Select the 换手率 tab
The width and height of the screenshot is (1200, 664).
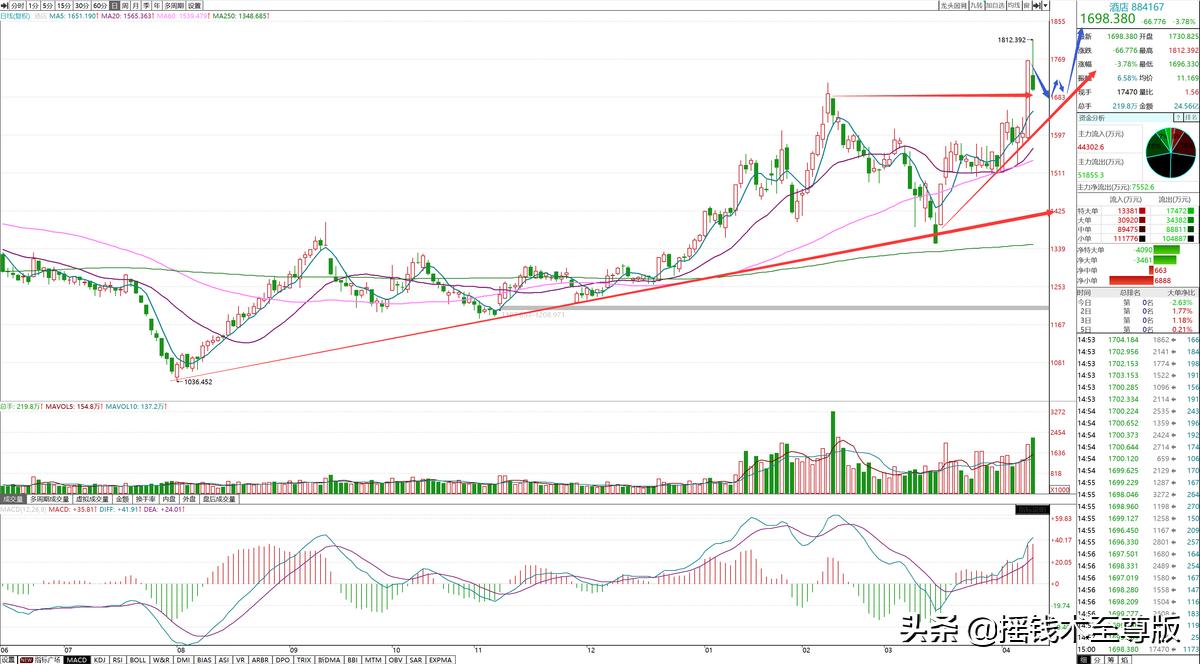point(146,498)
